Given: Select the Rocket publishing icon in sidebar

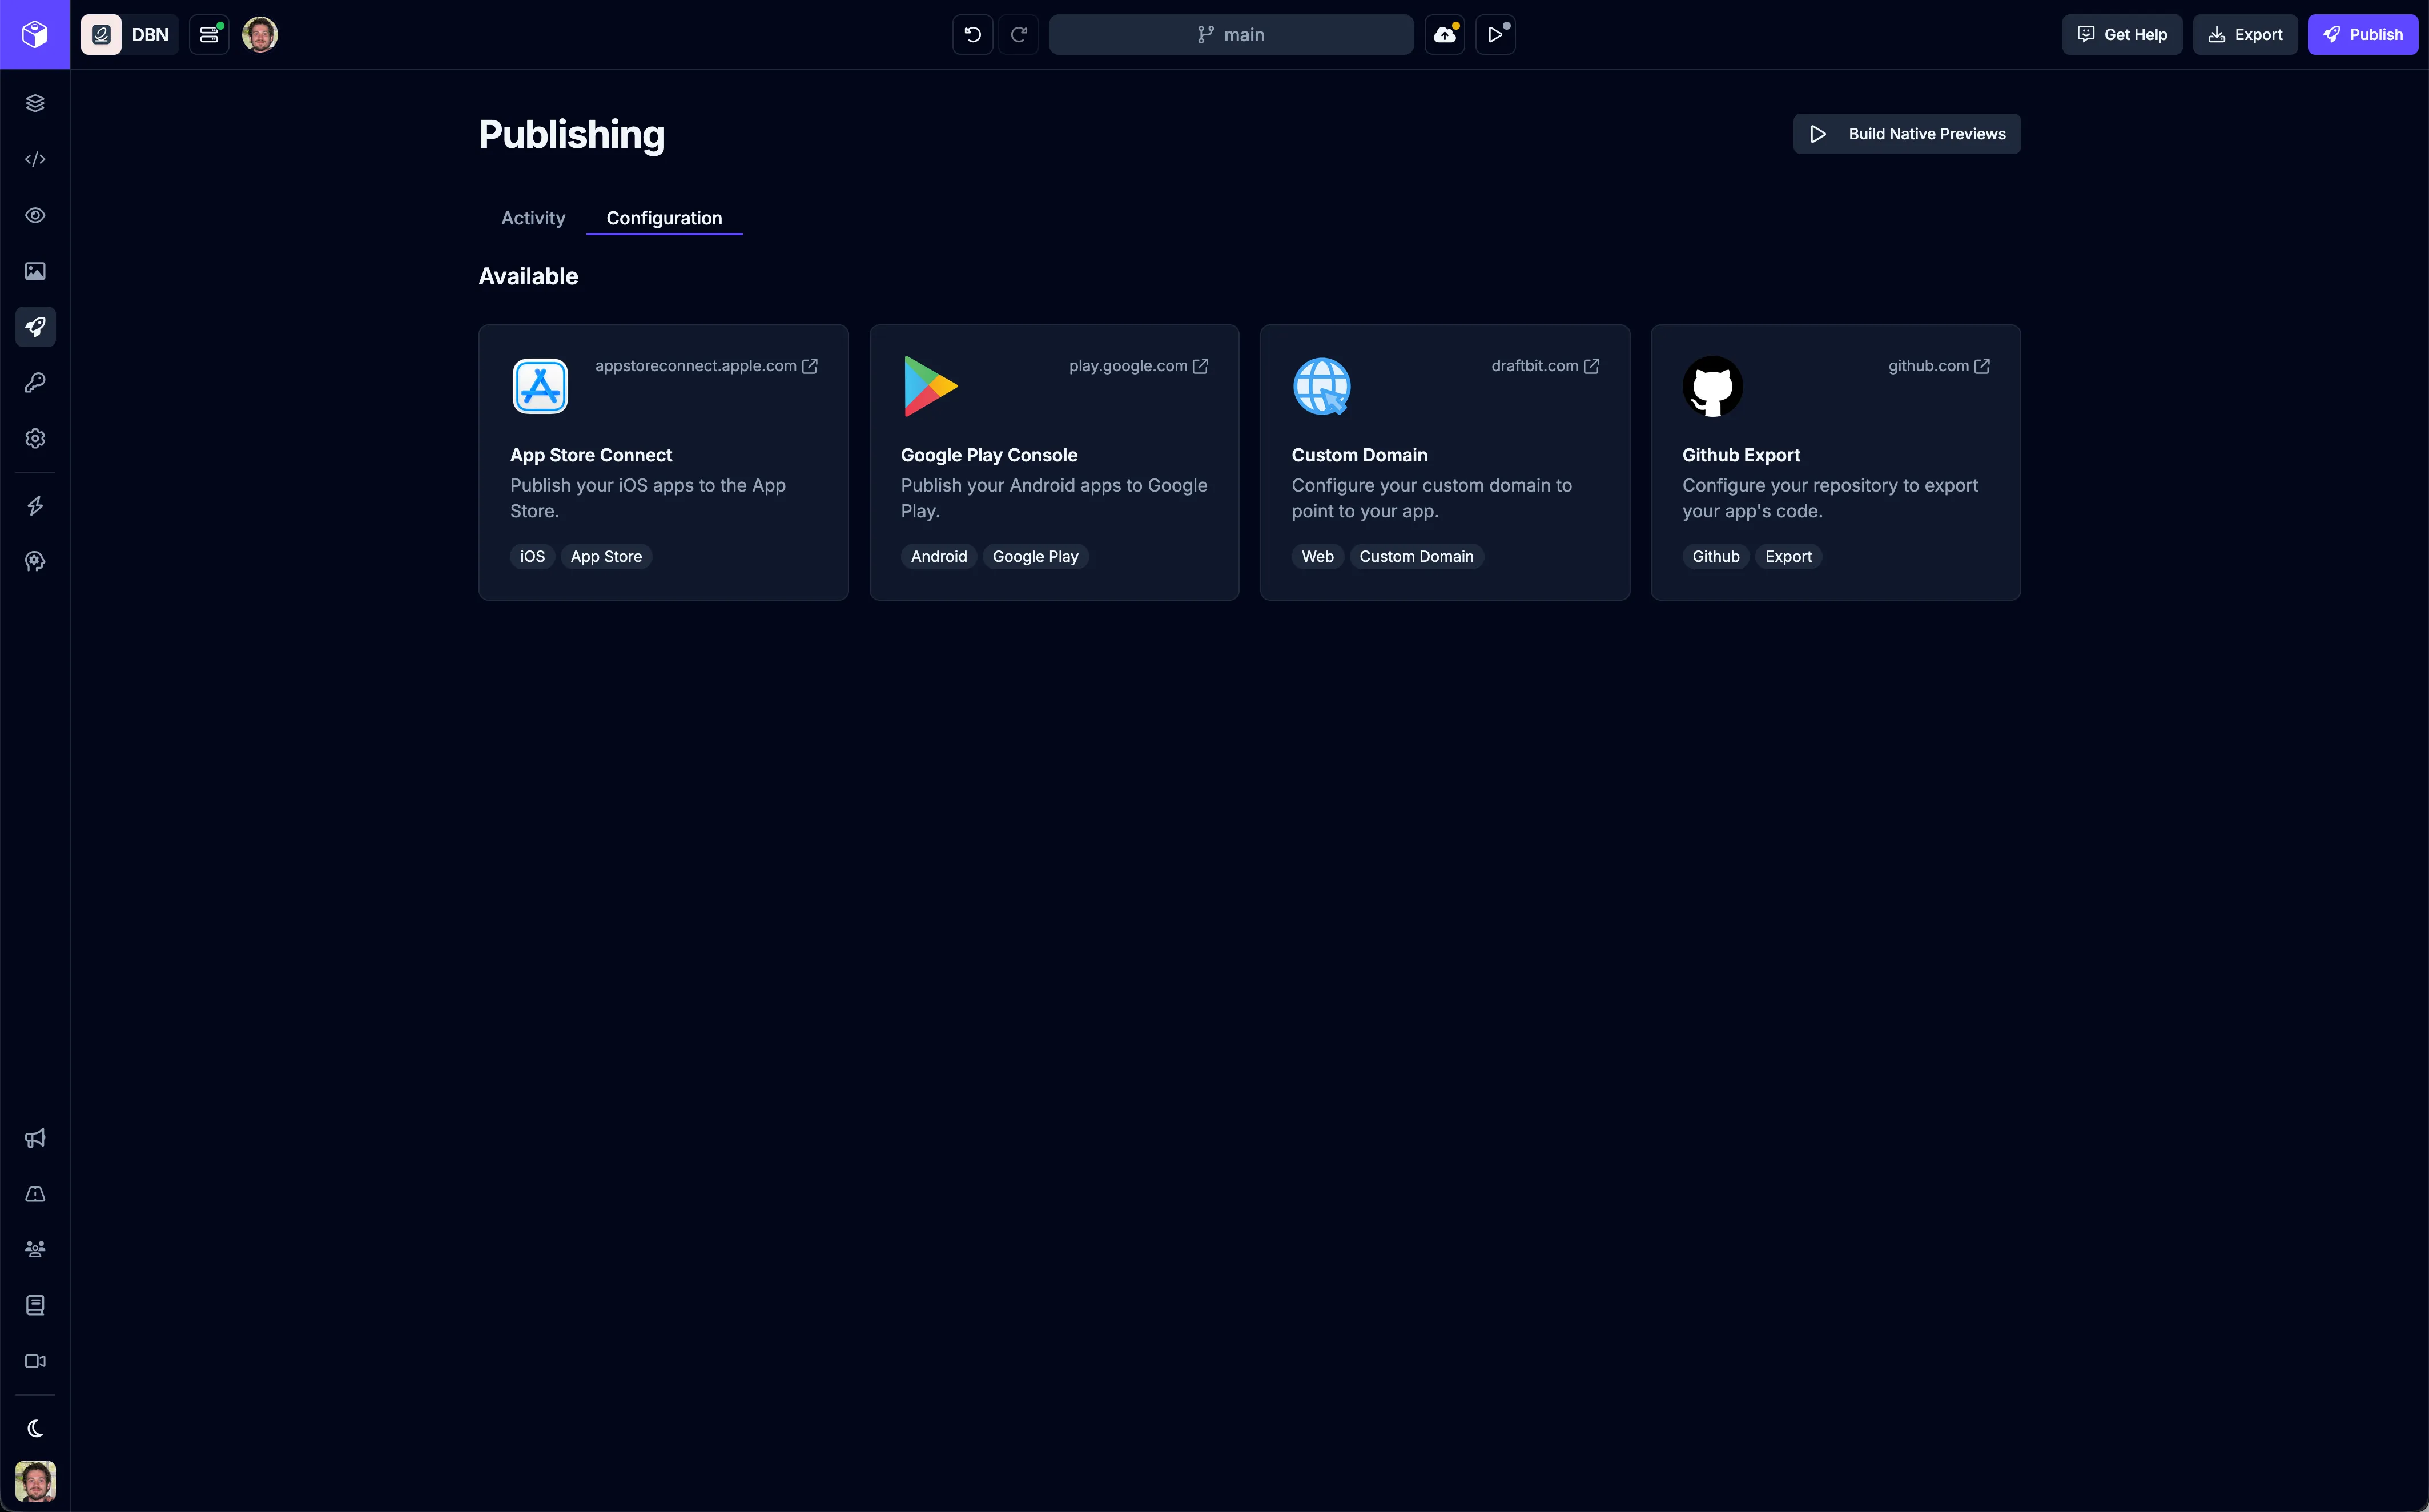Looking at the screenshot, I should coord(35,327).
